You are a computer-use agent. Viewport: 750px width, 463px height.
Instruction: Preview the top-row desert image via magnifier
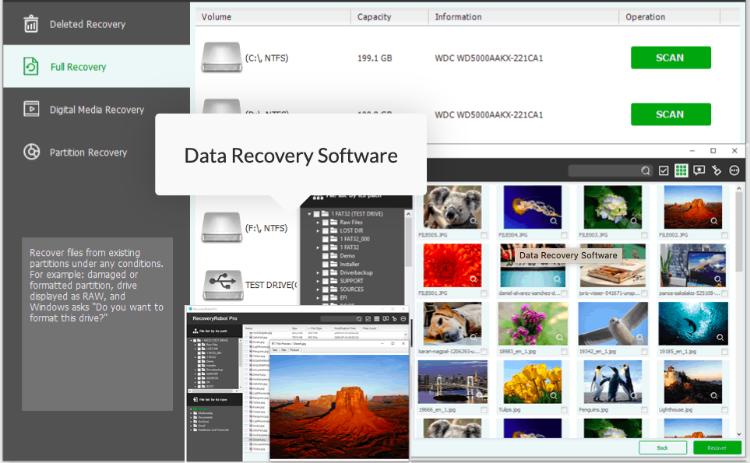click(714, 220)
